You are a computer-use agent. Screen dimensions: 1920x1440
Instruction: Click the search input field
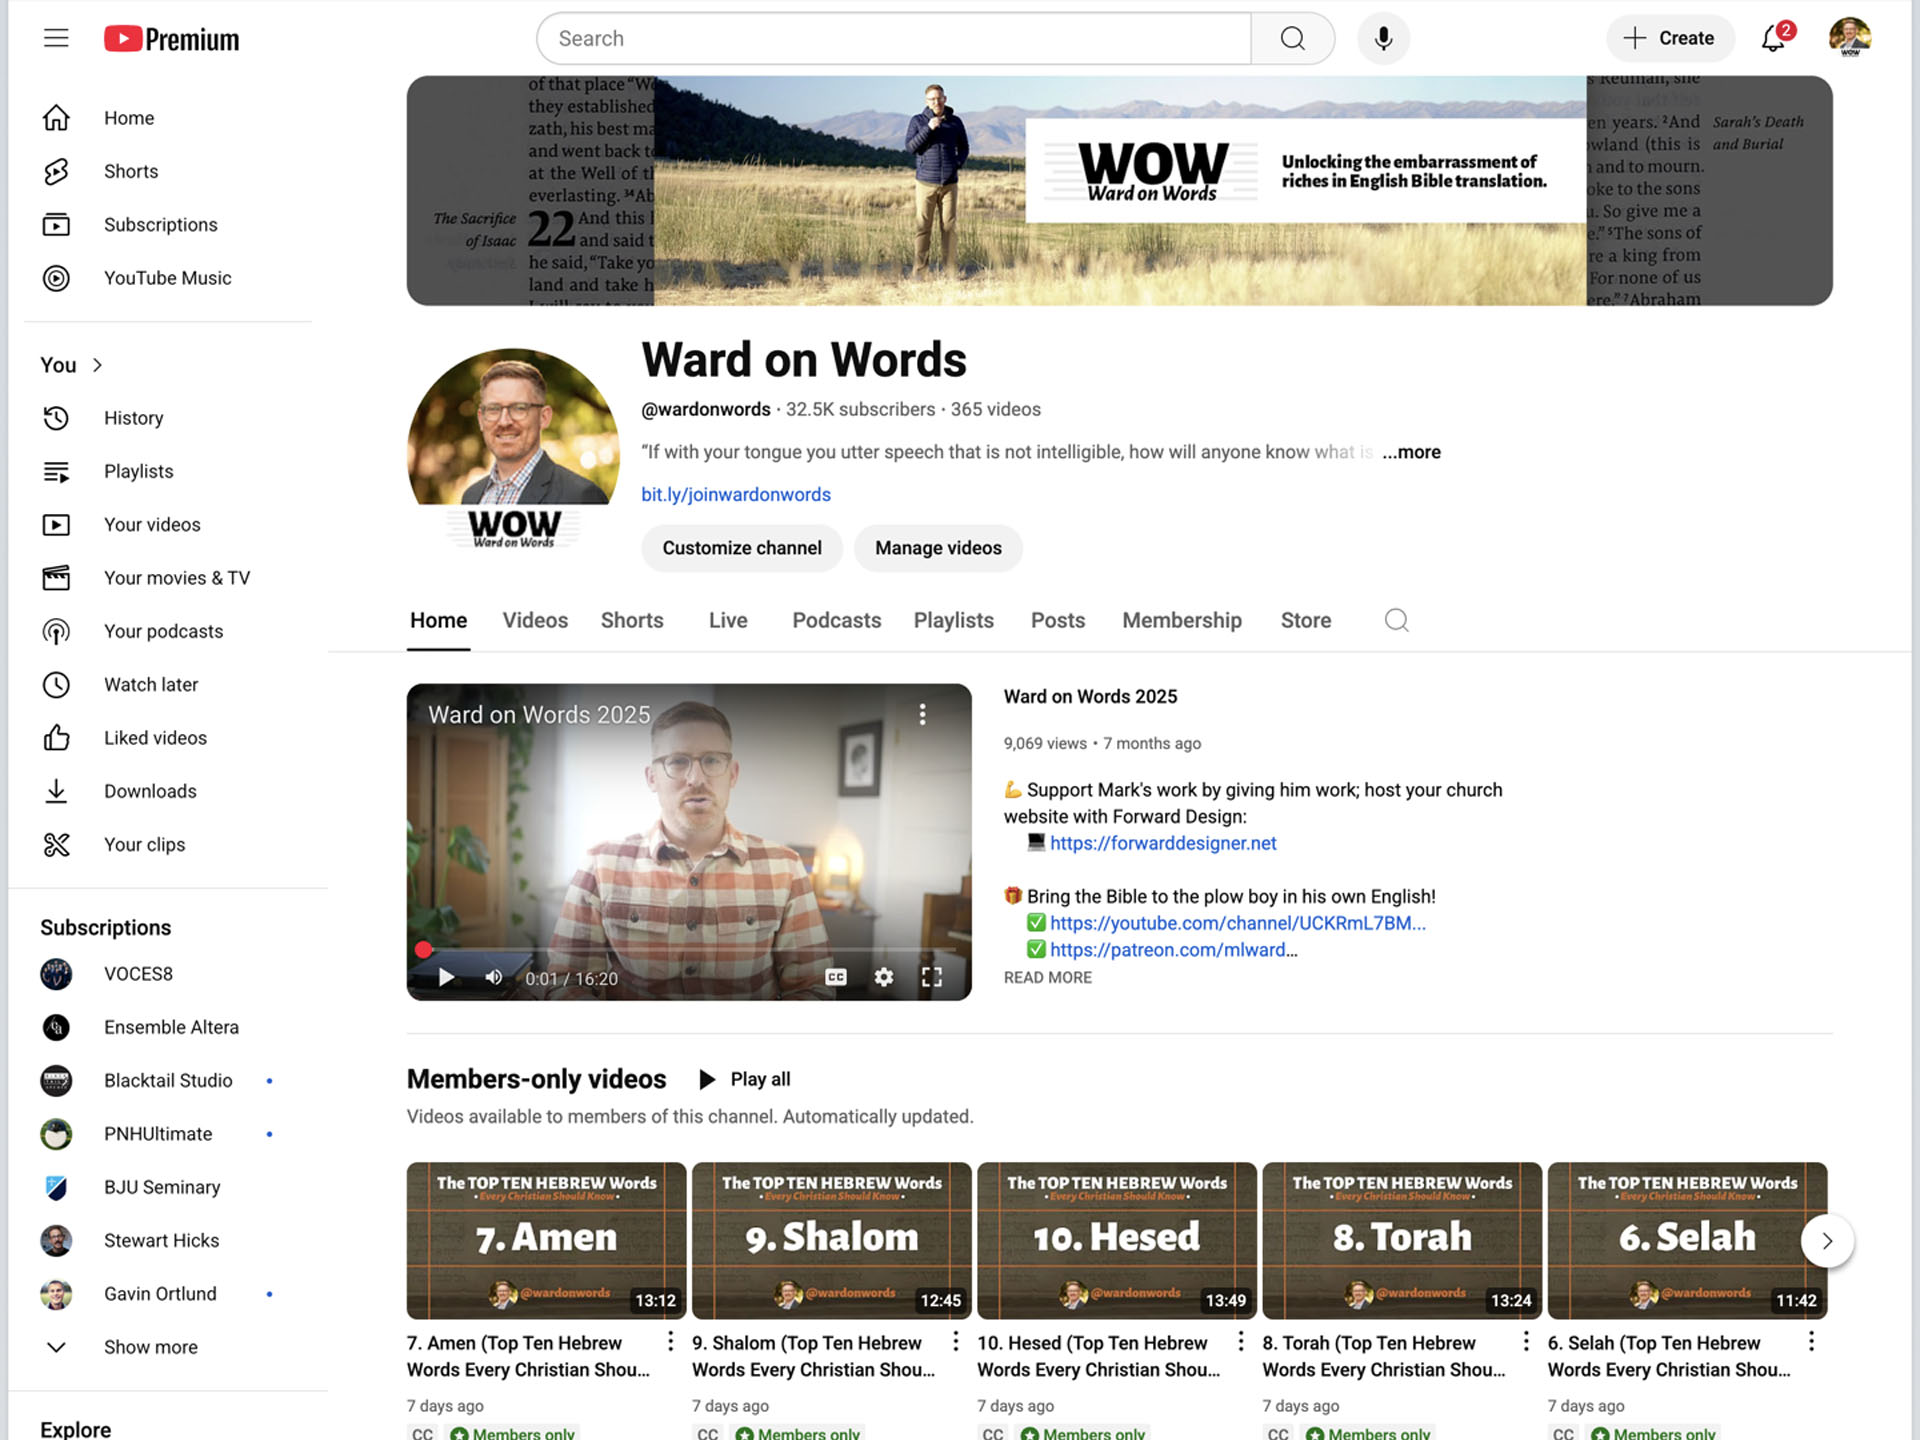[894, 39]
